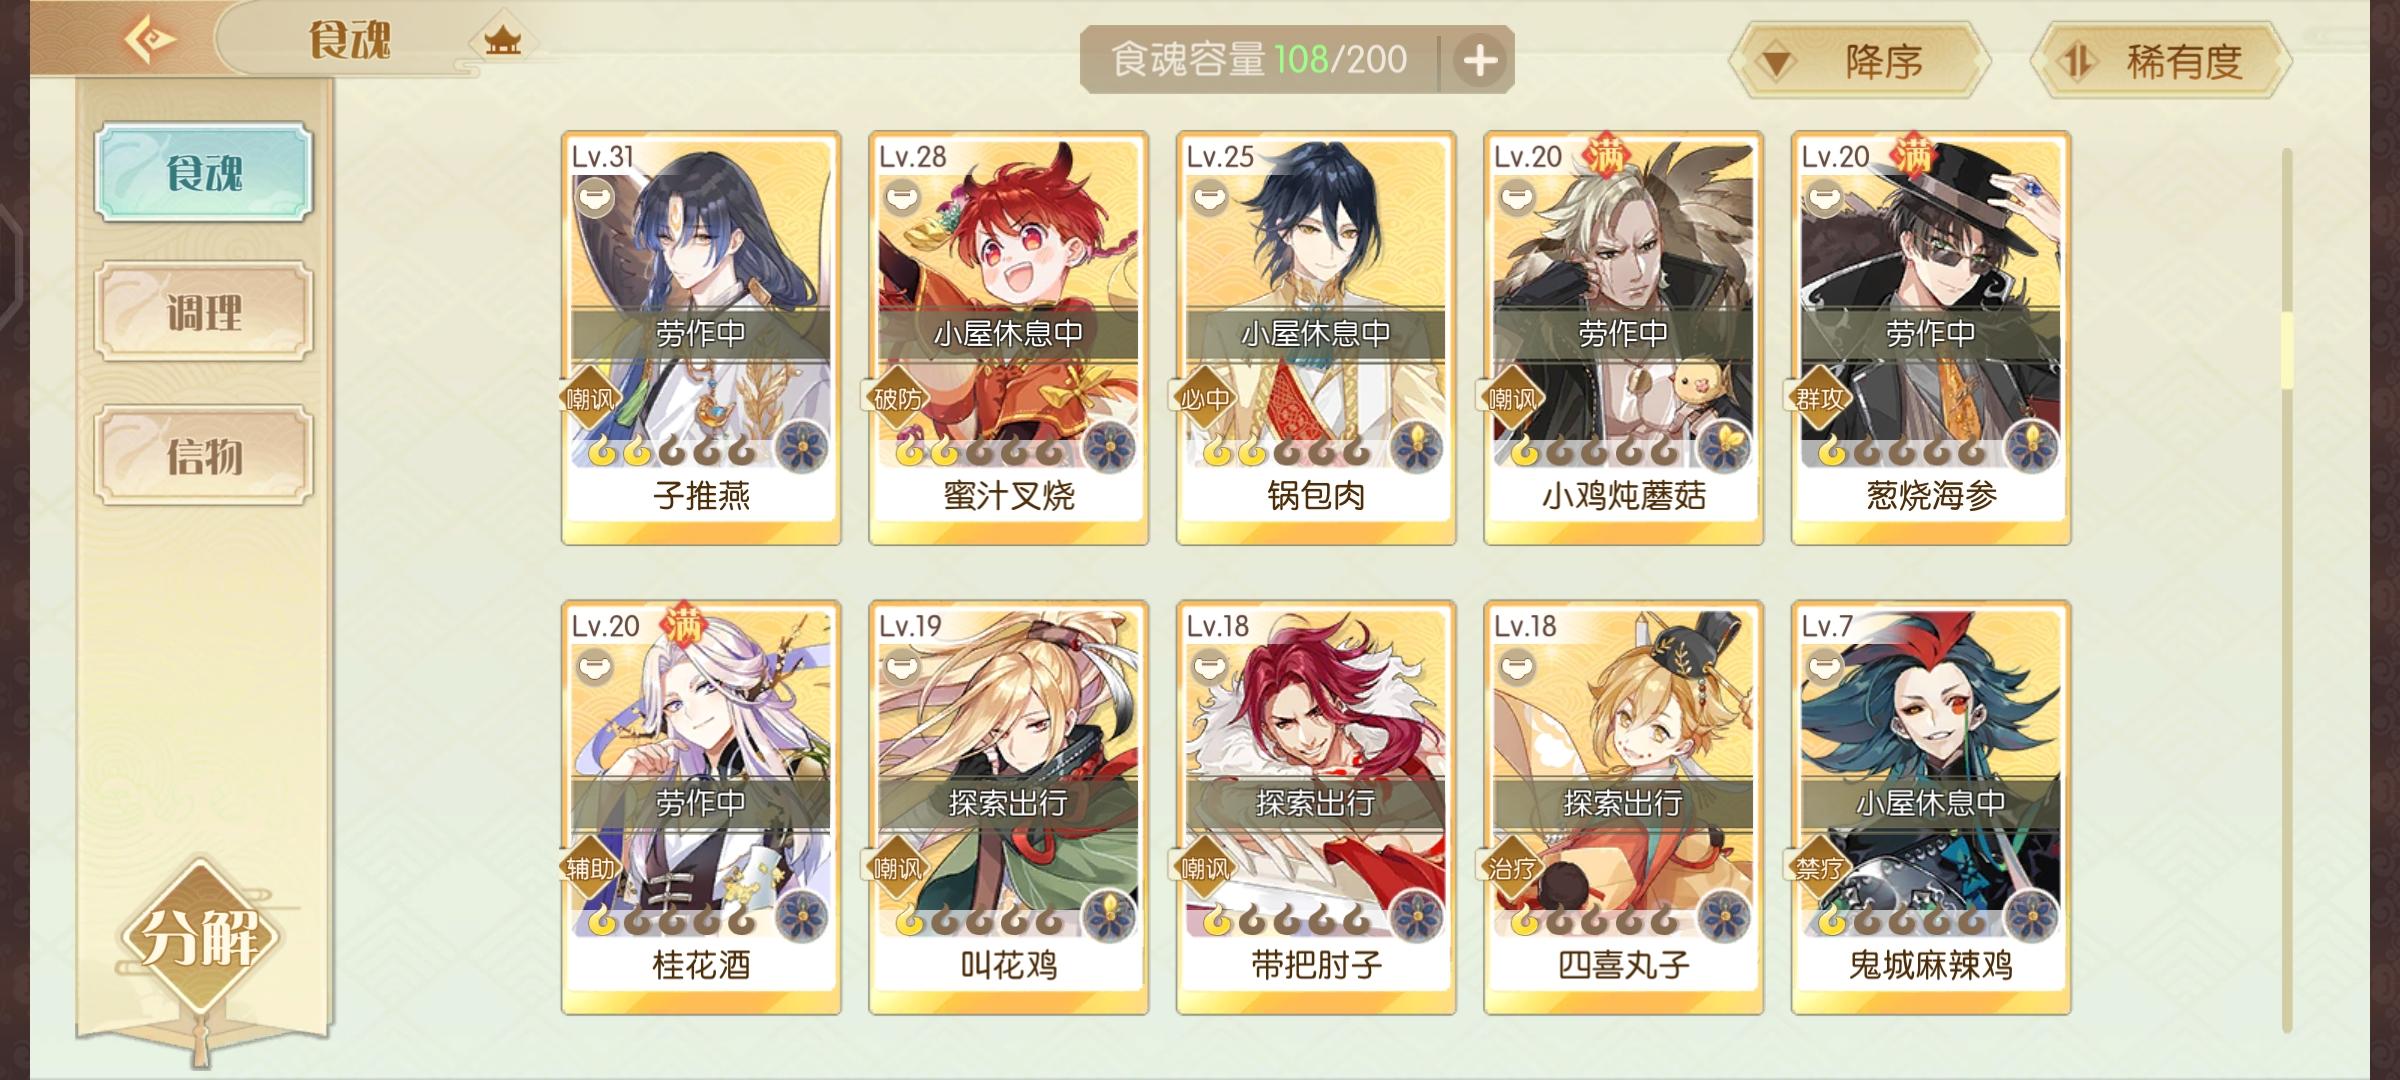Click the plus icon to expand capacity
The height and width of the screenshot is (1080, 2400).
(x=1480, y=61)
